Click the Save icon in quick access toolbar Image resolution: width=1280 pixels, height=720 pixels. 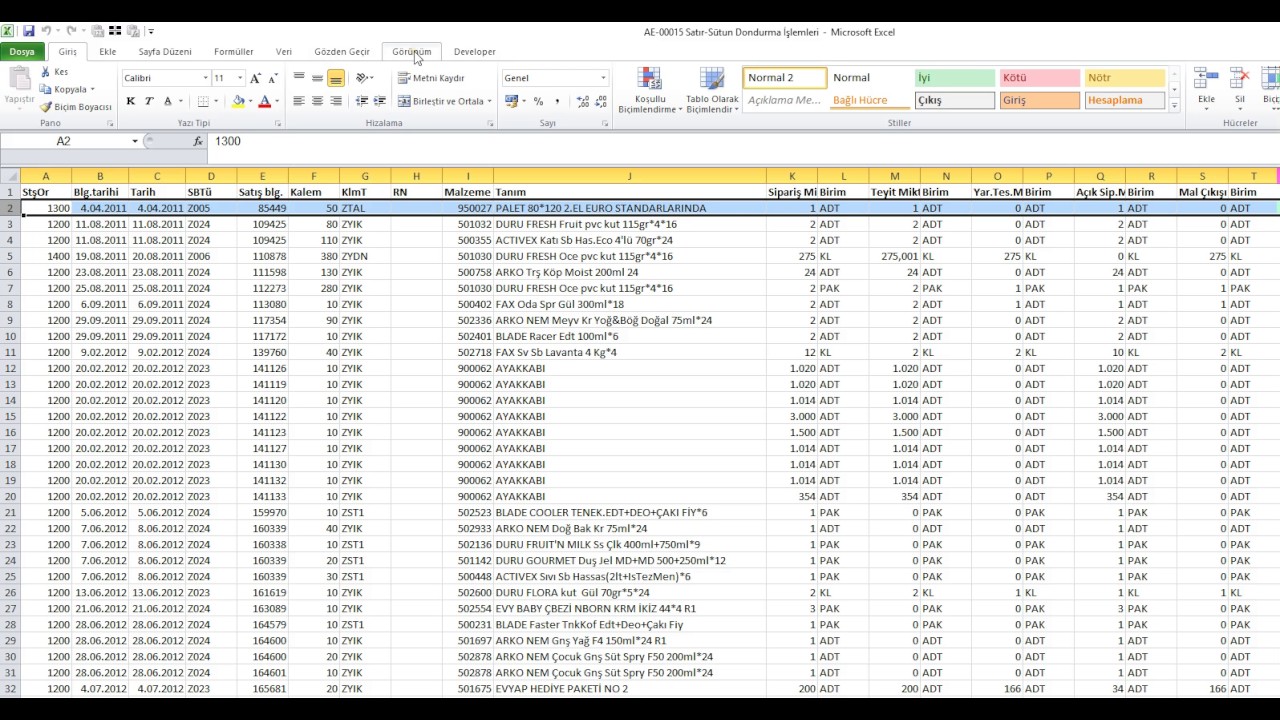coord(29,32)
